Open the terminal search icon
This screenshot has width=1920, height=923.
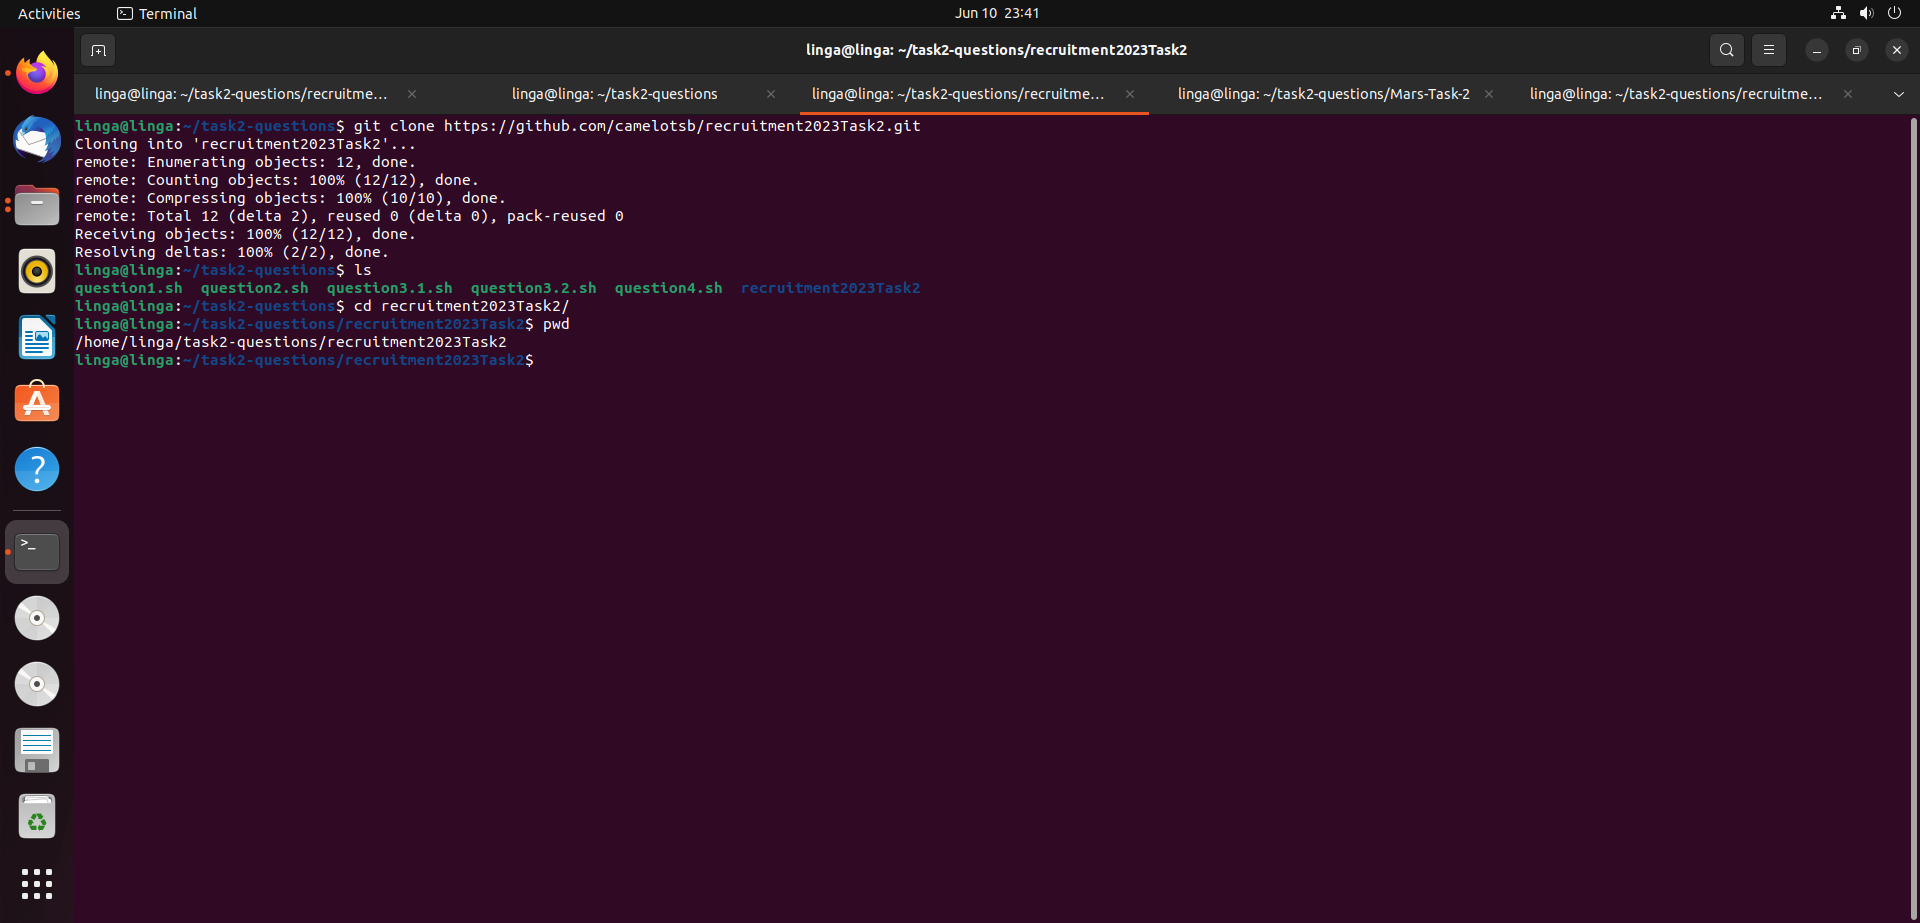coord(1726,50)
